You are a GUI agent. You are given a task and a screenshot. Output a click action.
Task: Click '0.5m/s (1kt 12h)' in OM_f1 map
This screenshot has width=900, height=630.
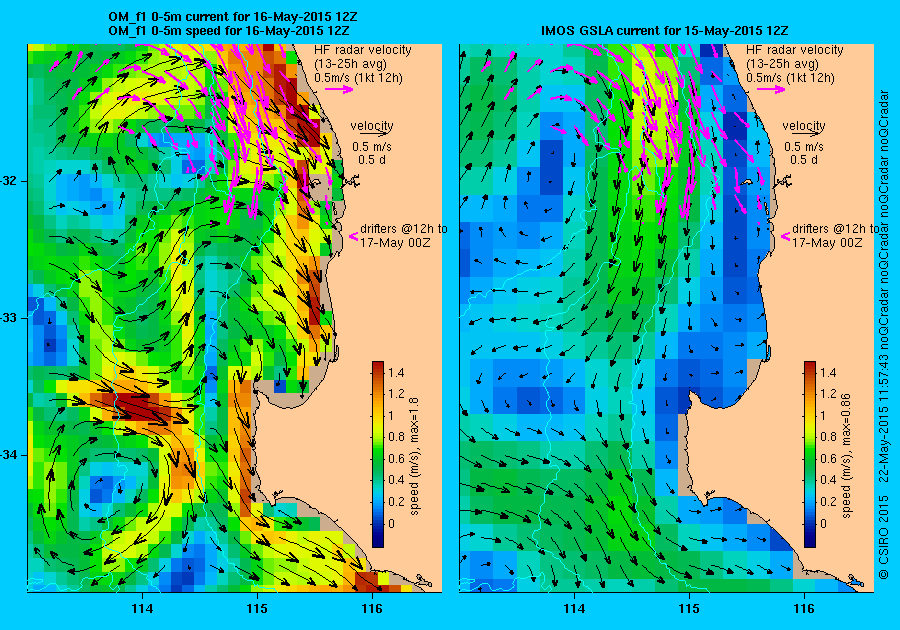tap(358, 77)
